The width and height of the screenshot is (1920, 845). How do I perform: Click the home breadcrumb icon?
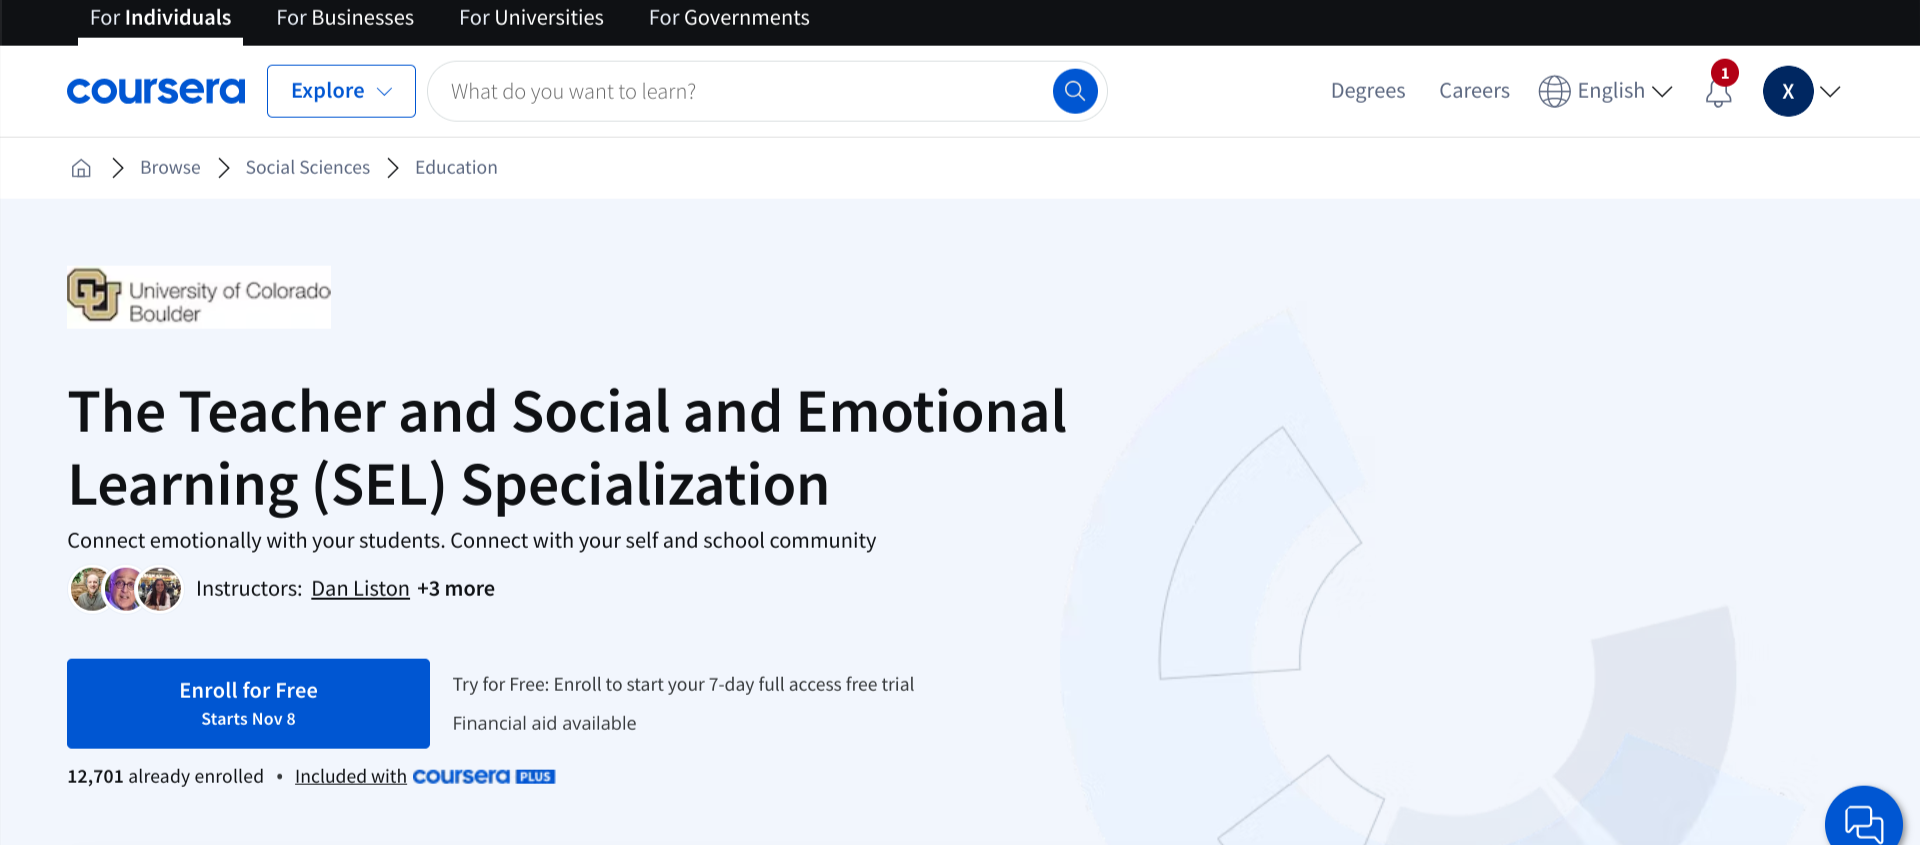[x=81, y=168]
